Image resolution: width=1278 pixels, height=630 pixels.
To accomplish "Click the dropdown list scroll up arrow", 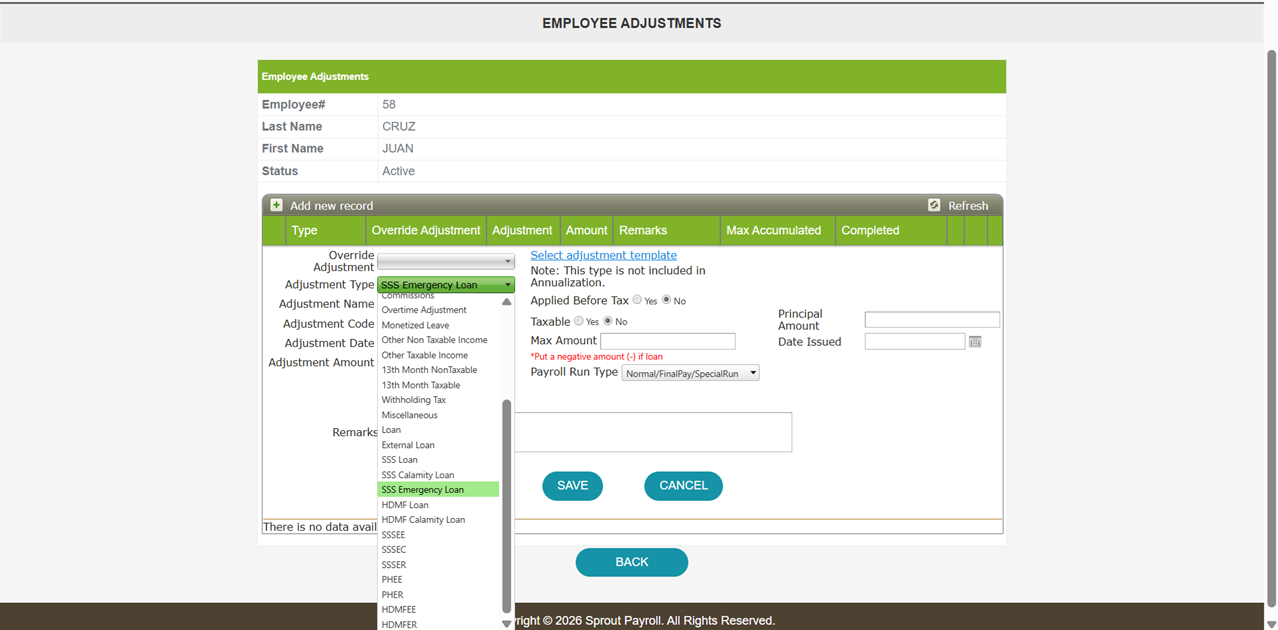I will 506,301.
